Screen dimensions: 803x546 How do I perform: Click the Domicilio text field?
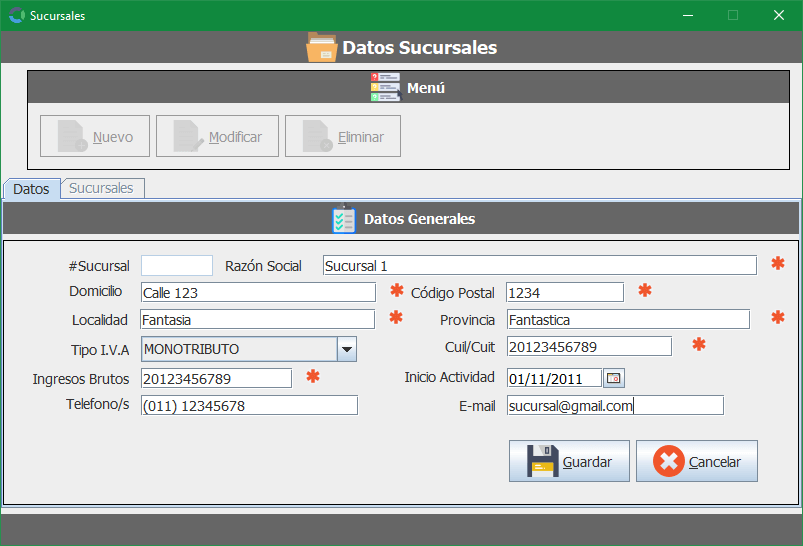[x=257, y=292]
